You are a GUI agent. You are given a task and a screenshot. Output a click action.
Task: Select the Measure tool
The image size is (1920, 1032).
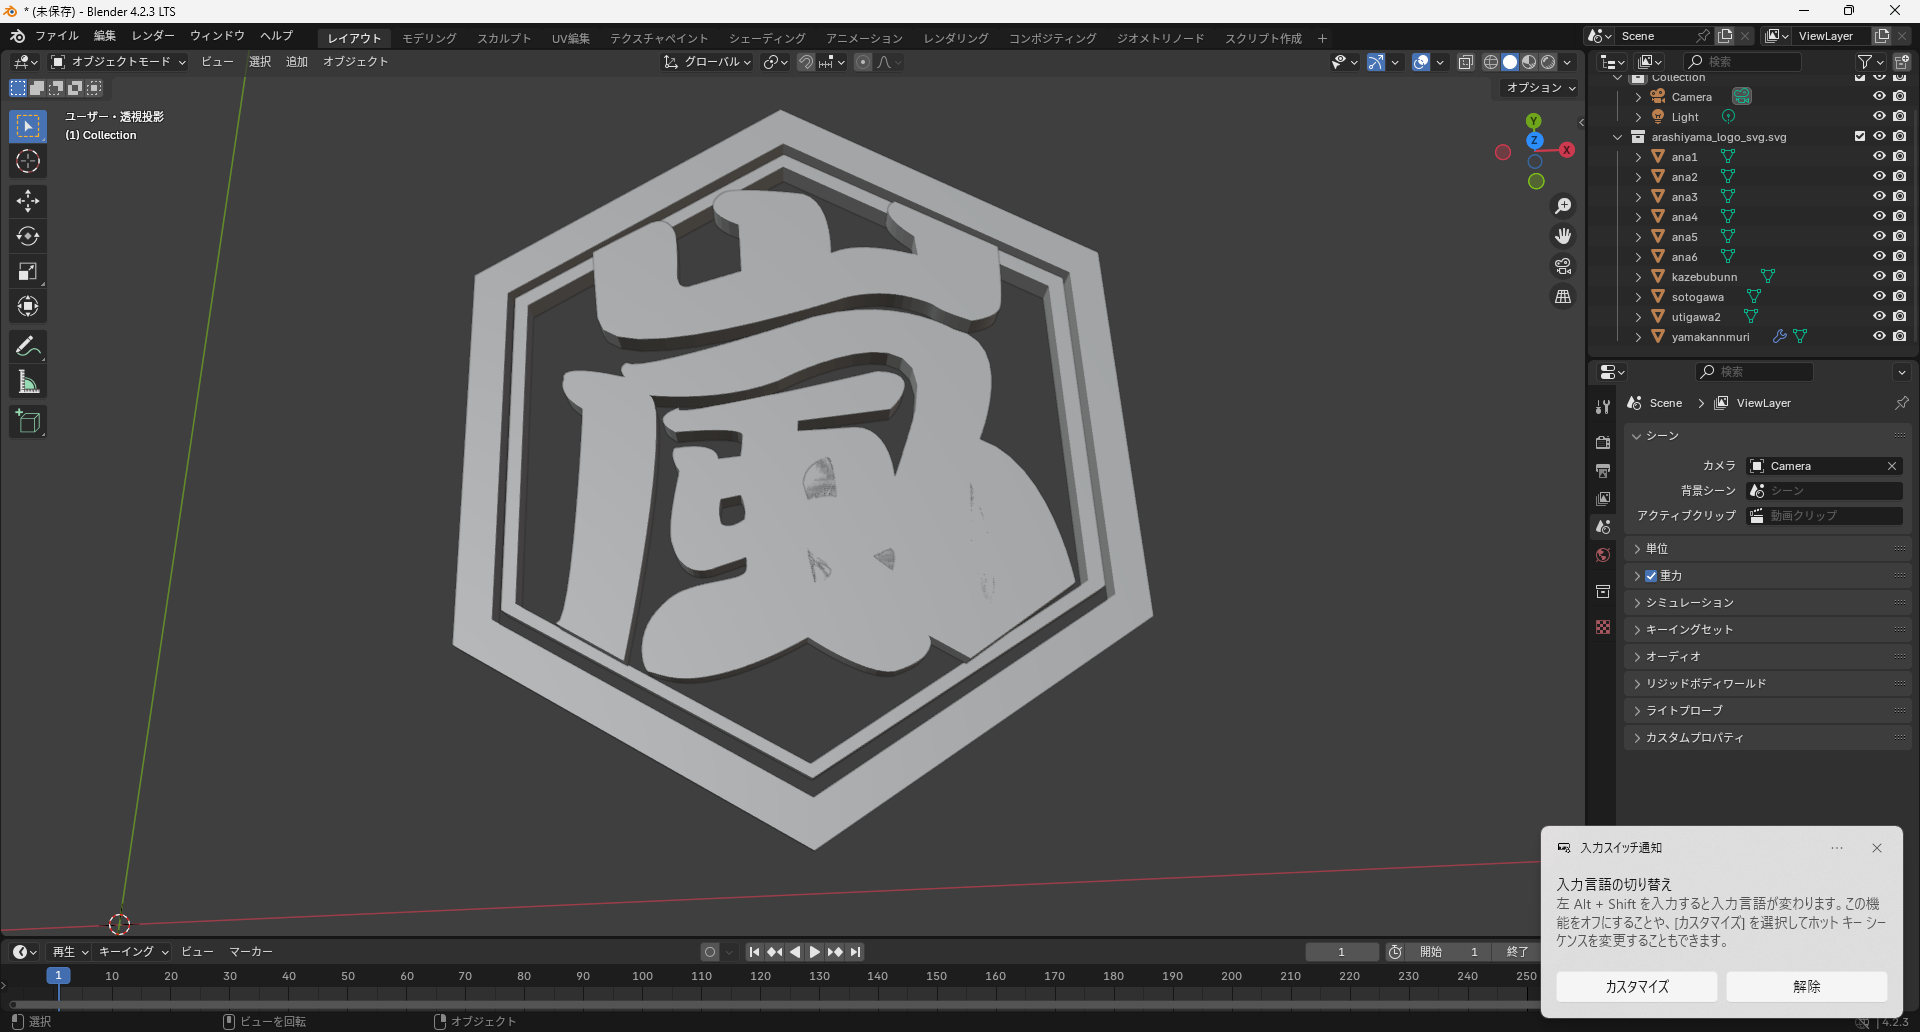click(28, 382)
